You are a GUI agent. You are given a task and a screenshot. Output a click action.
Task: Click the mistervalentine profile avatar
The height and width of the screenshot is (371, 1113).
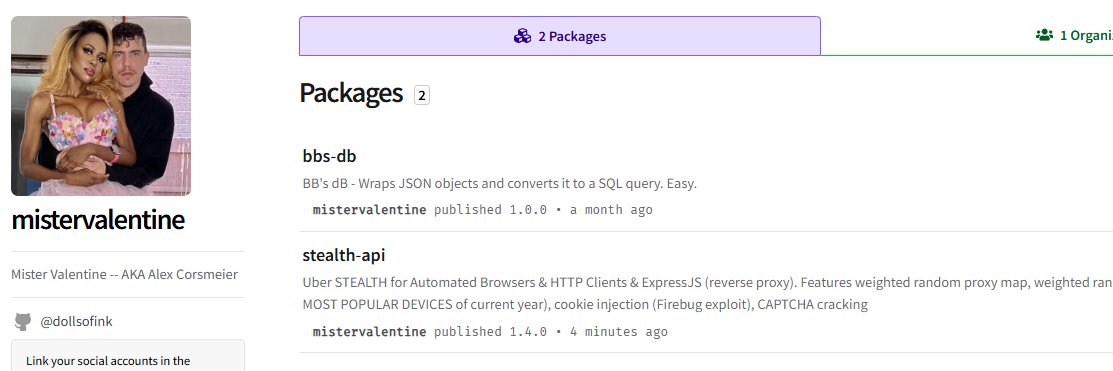click(x=101, y=106)
